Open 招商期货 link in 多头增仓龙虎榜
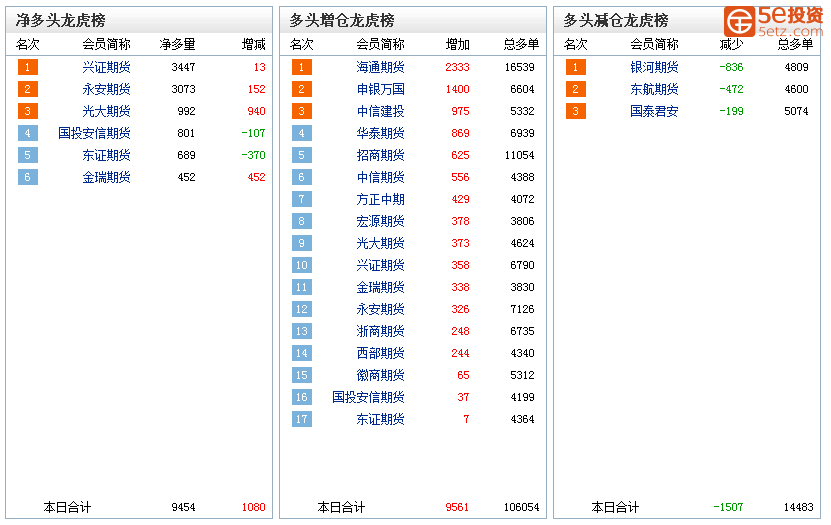Viewport: 831px width, 525px height. pos(381,155)
